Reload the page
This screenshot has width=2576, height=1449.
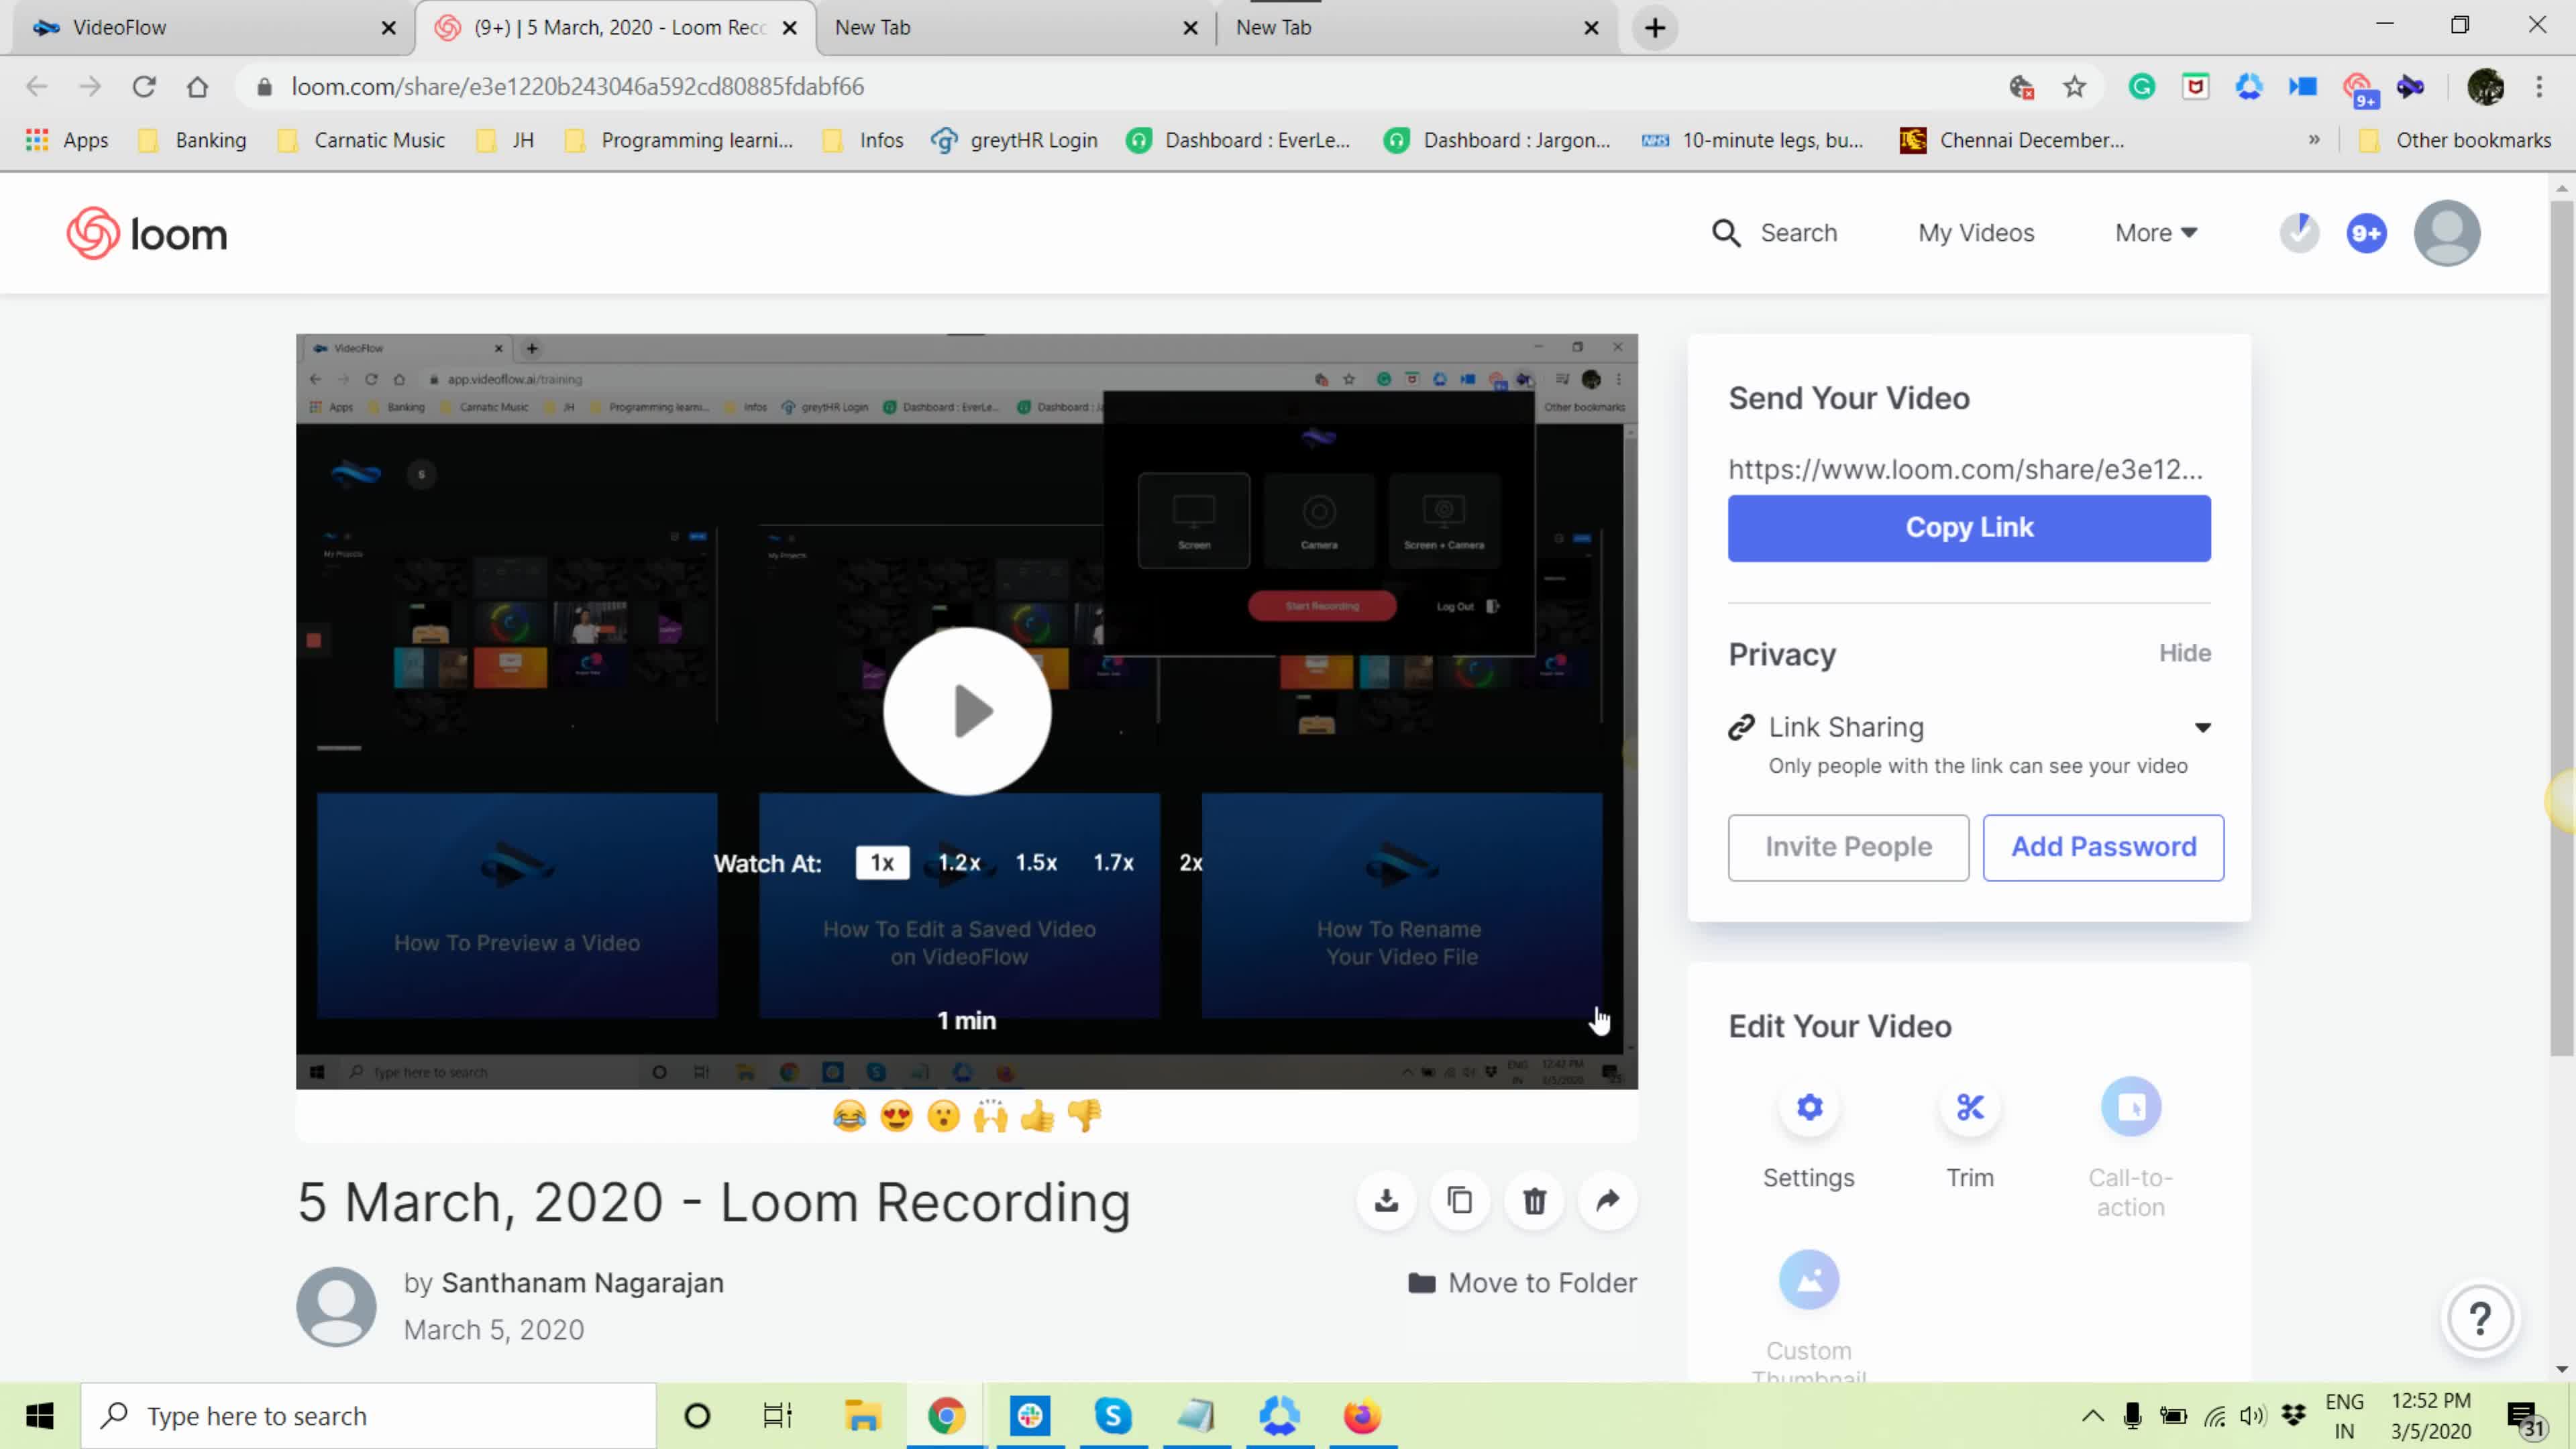pyautogui.click(x=144, y=87)
